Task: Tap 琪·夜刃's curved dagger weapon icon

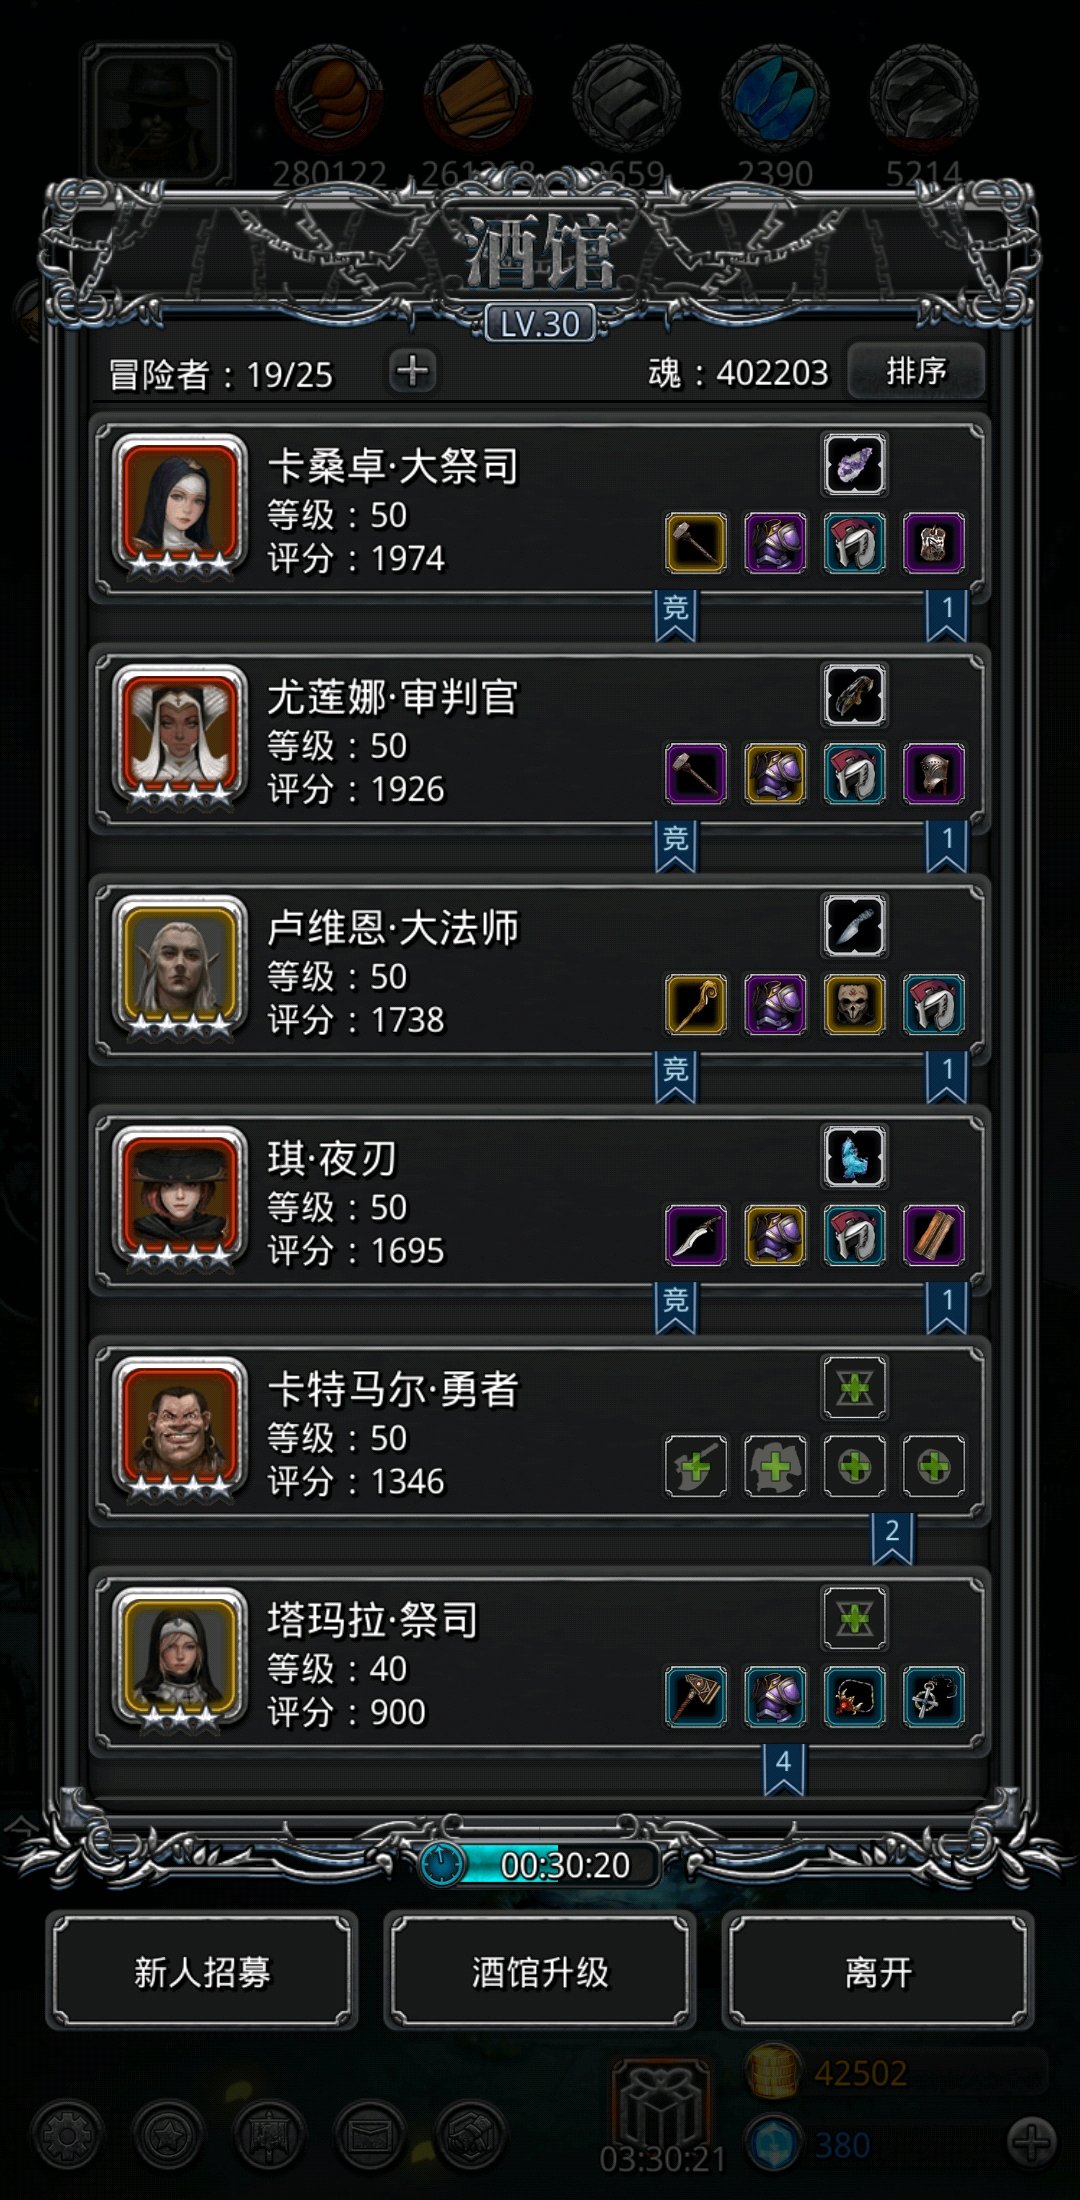Action: point(696,1235)
